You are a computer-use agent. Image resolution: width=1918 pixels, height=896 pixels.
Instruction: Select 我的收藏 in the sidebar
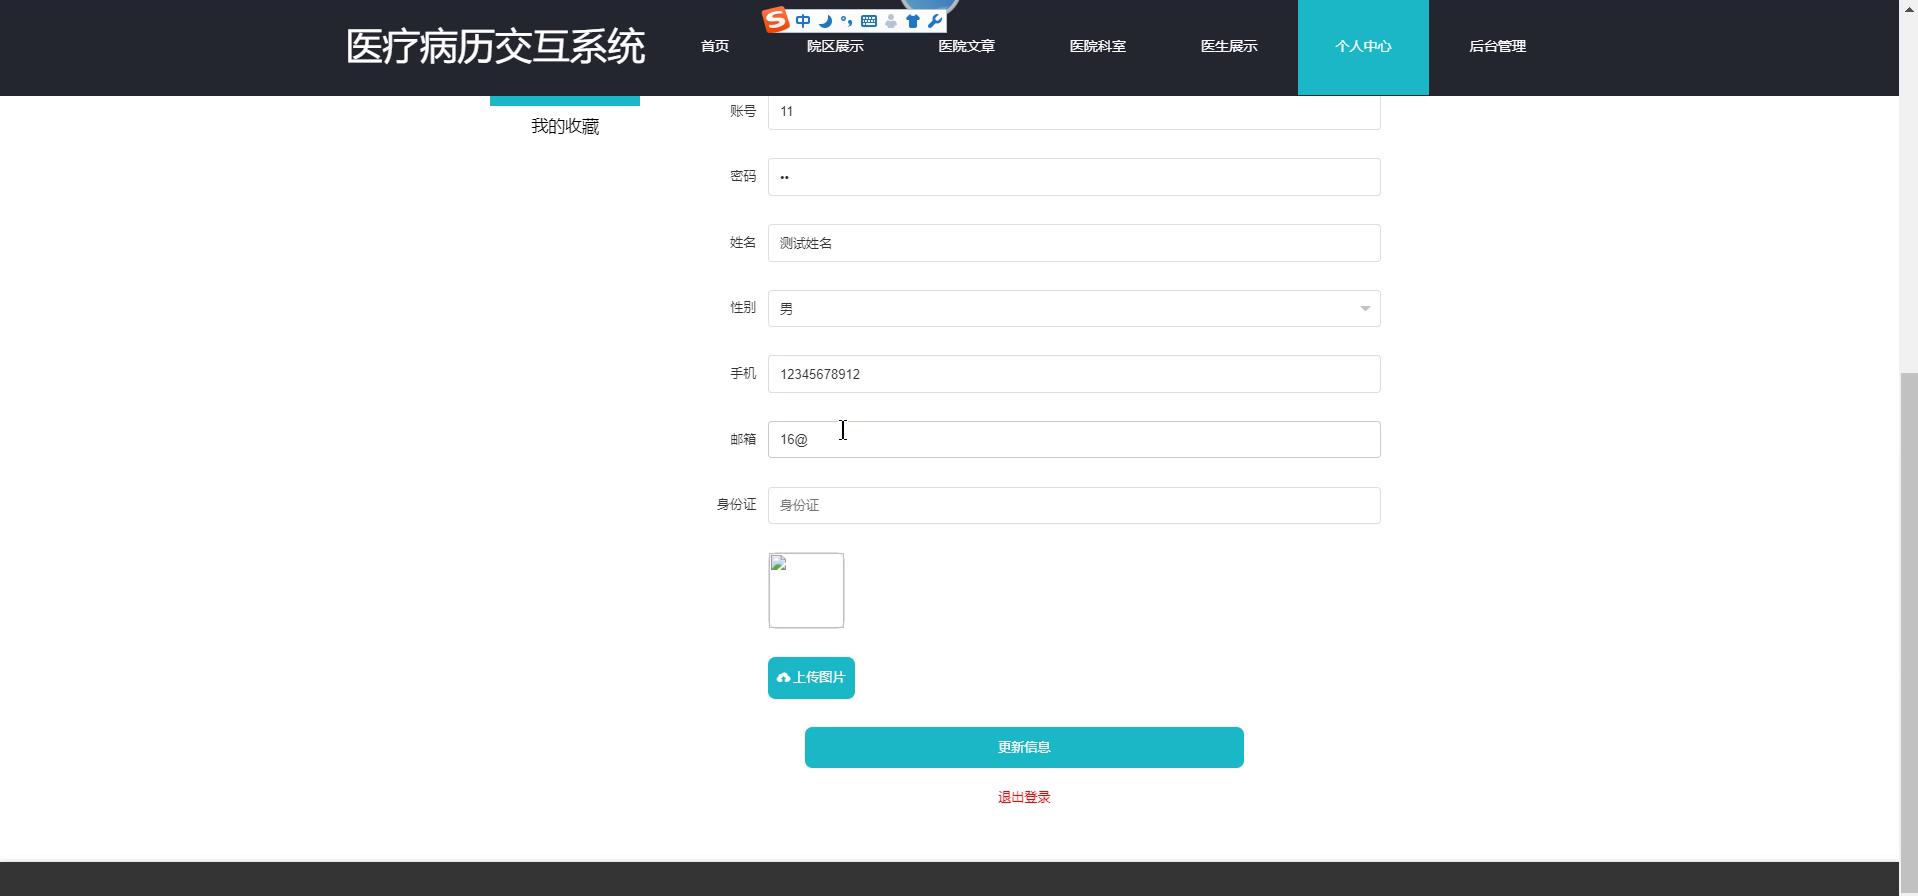click(565, 126)
